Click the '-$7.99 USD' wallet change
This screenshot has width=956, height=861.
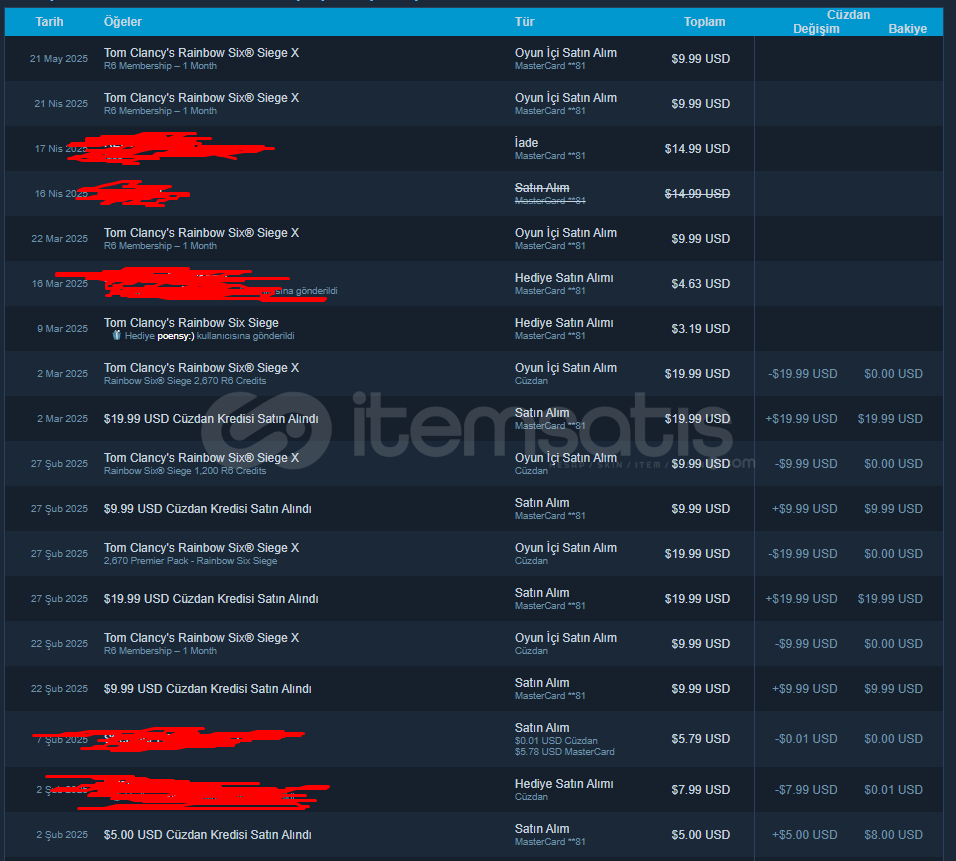pyautogui.click(x=806, y=790)
